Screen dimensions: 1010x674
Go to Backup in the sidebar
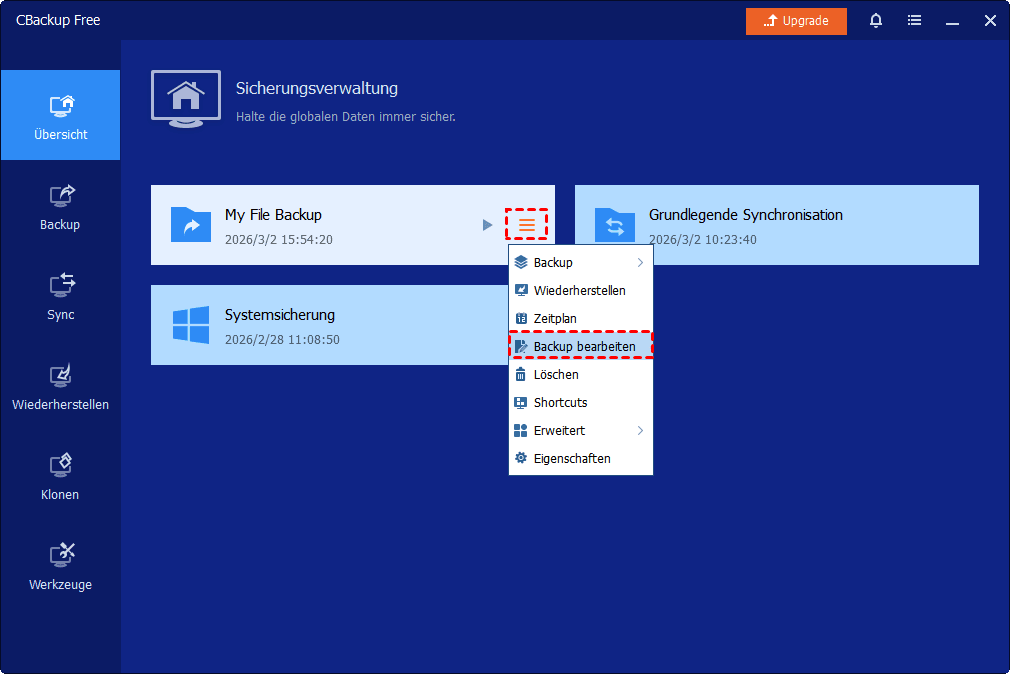[x=60, y=206]
